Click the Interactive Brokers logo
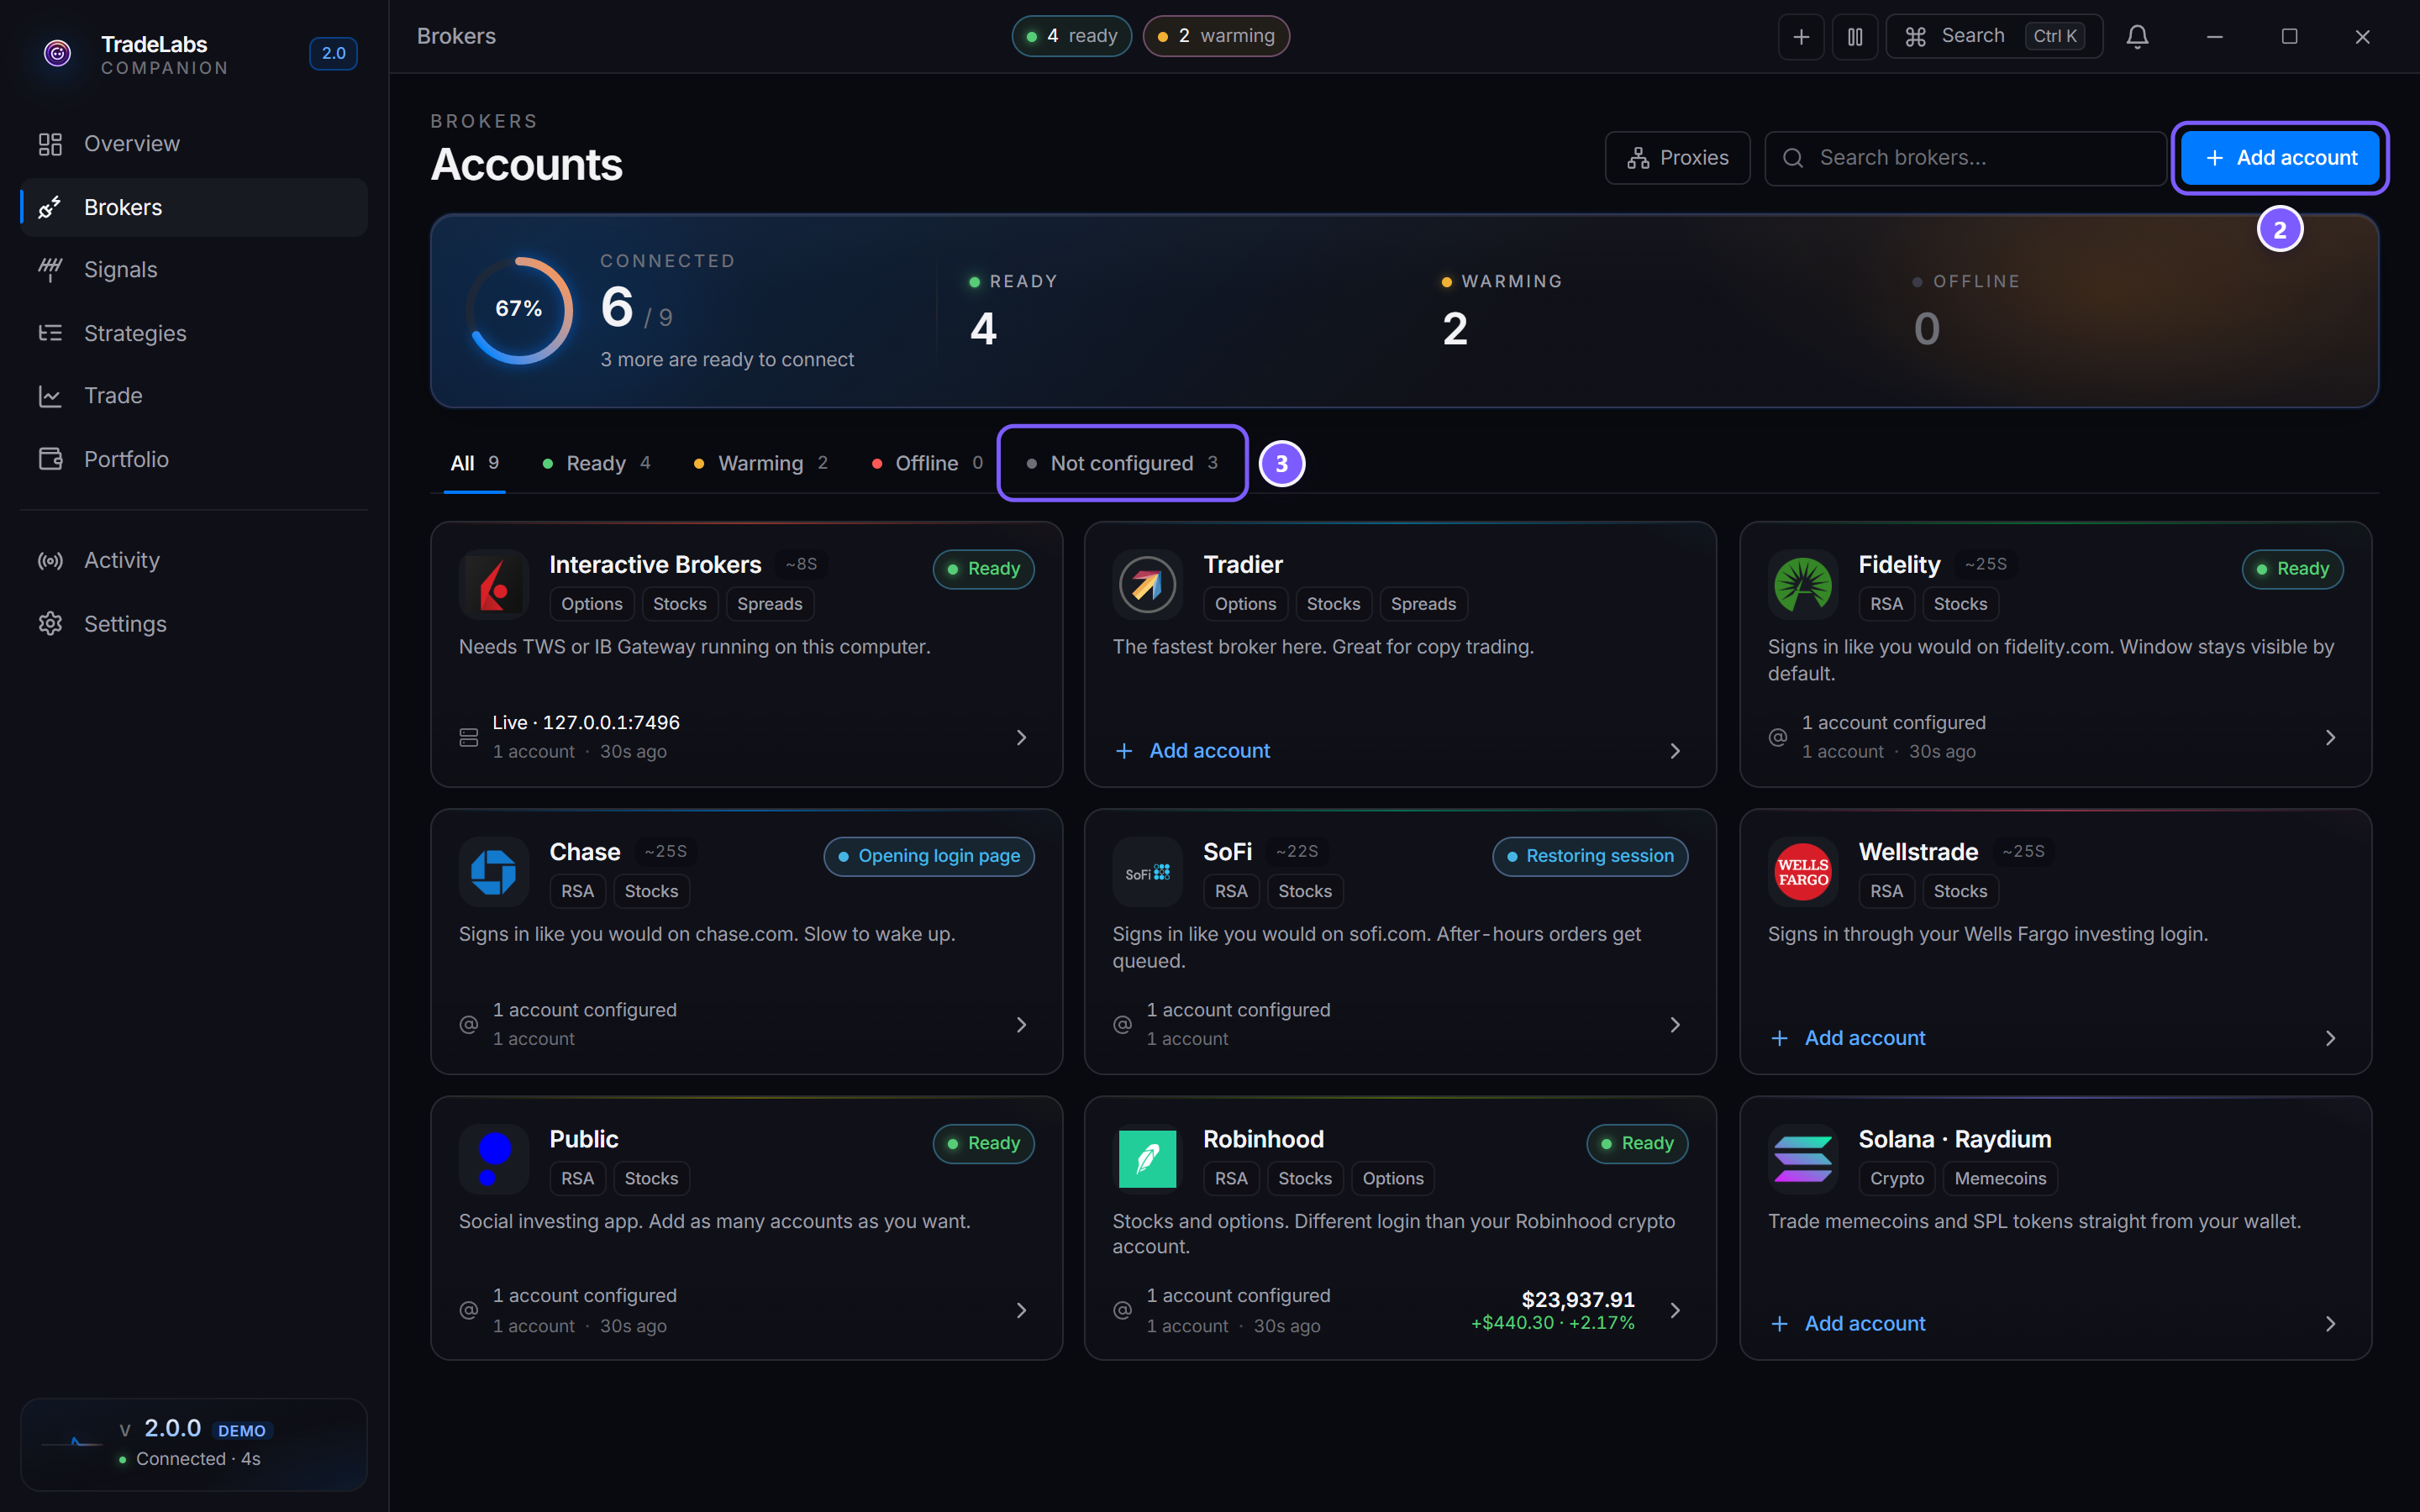This screenshot has width=2420, height=1512. pos(494,585)
